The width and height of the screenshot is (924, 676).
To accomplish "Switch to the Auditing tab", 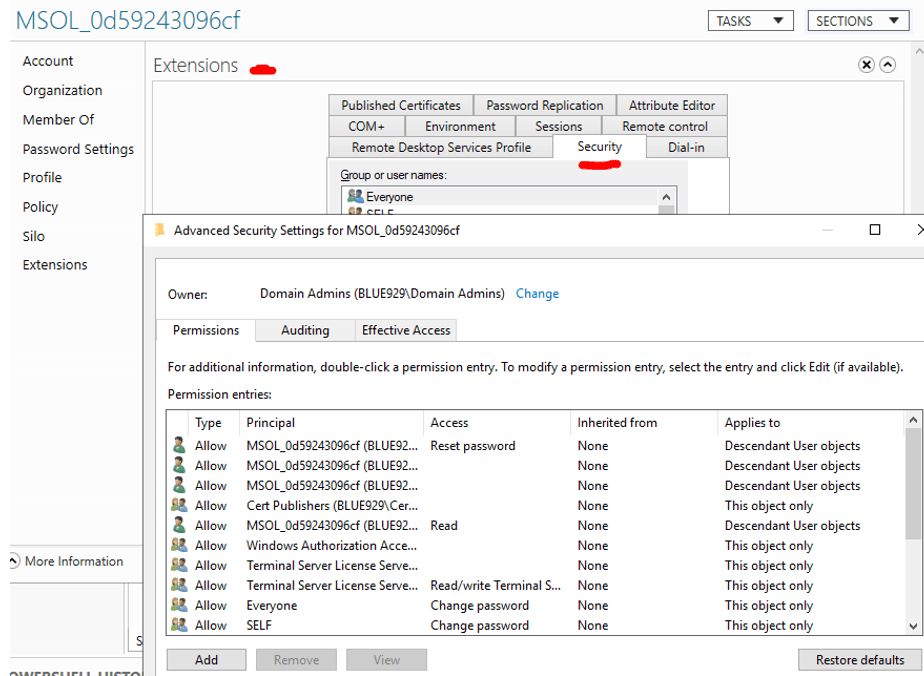I will click(305, 330).
